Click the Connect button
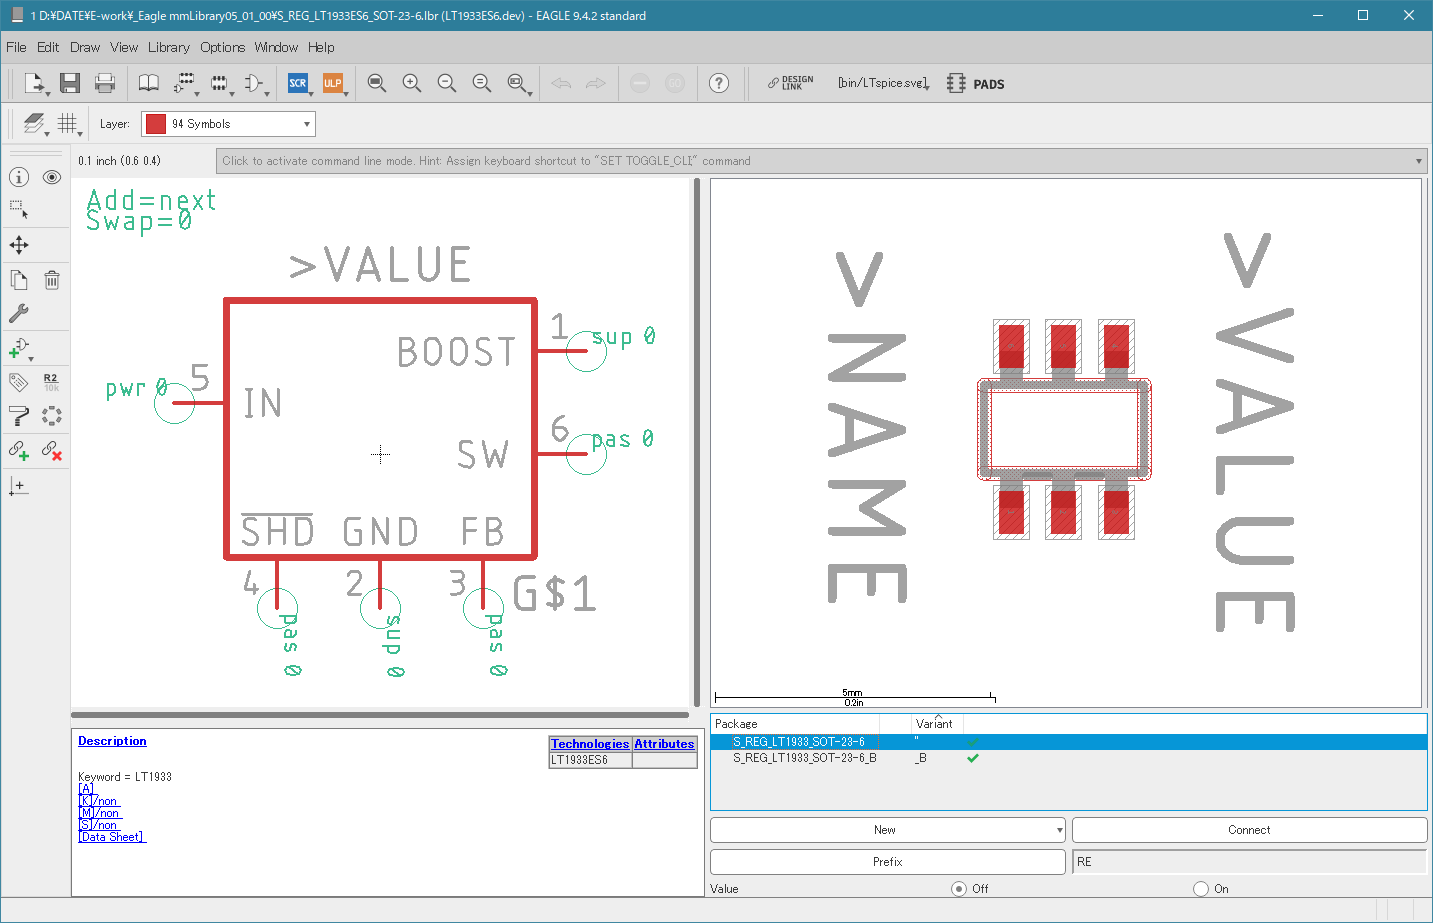1433x923 pixels. pos(1249,830)
